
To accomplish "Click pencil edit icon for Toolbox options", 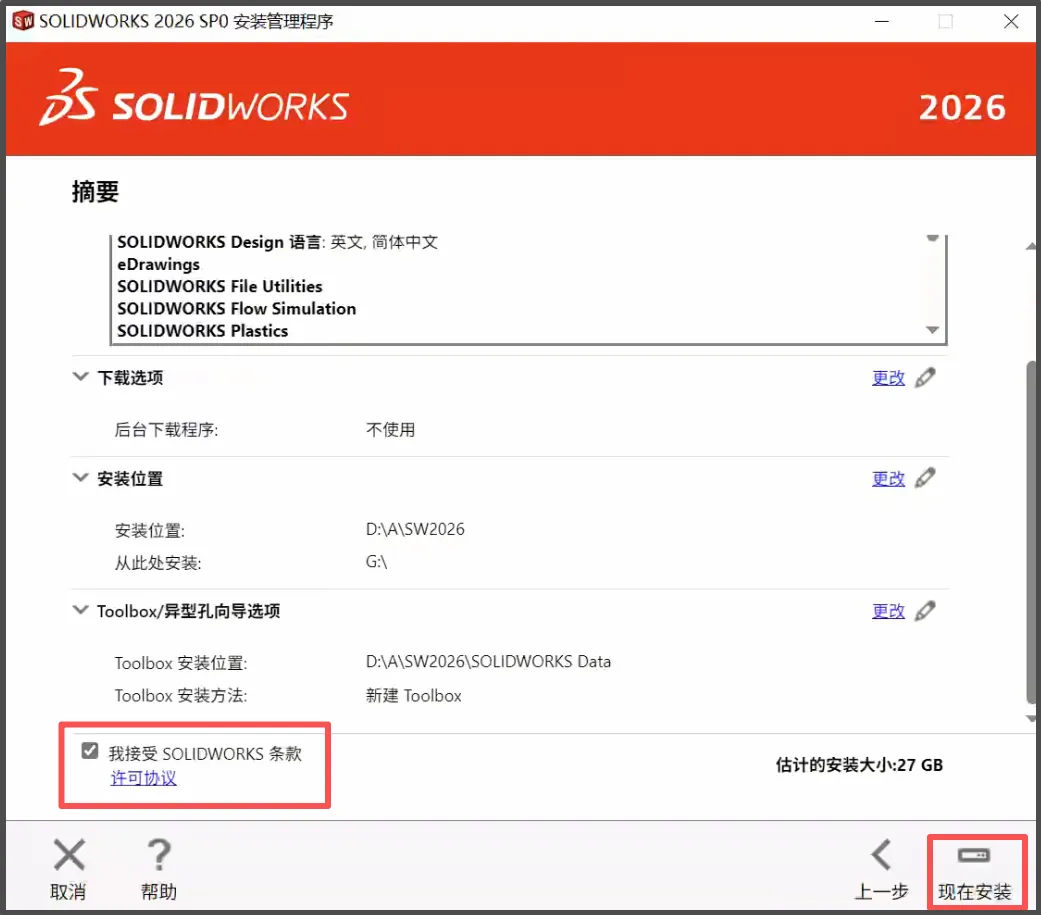I will (925, 610).
